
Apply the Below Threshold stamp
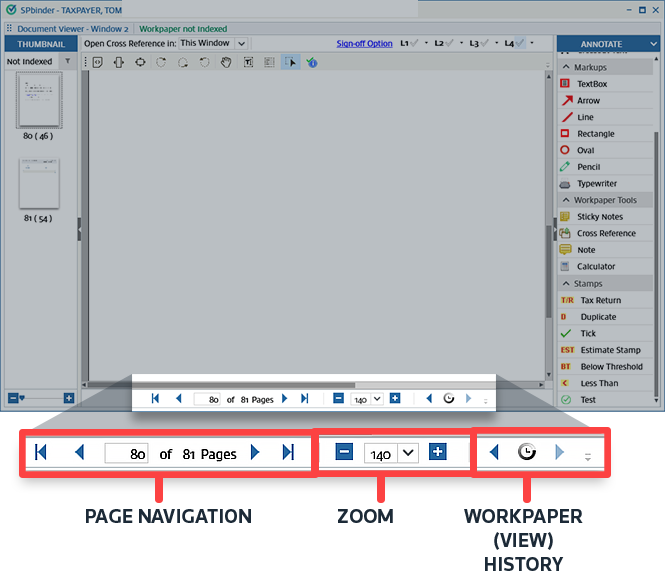pos(606,366)
